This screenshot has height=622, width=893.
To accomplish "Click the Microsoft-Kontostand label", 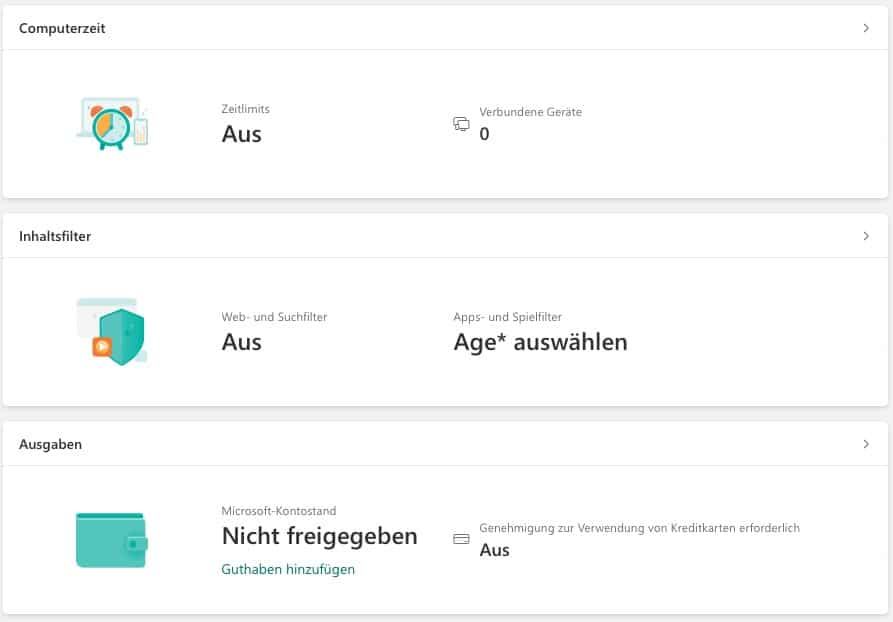I will [x=279, y=511].
